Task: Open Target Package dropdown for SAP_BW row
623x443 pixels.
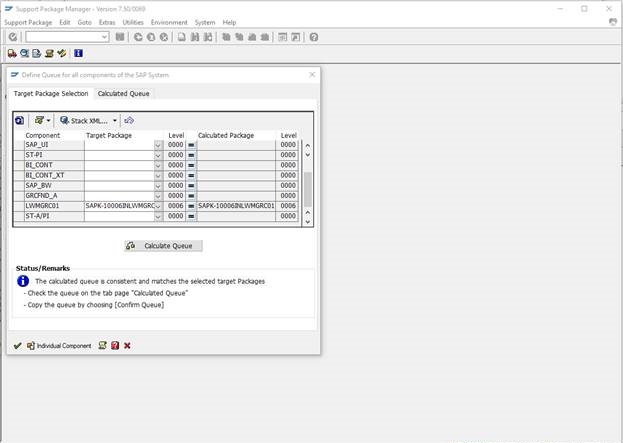Action: click(x=158, y=186)
